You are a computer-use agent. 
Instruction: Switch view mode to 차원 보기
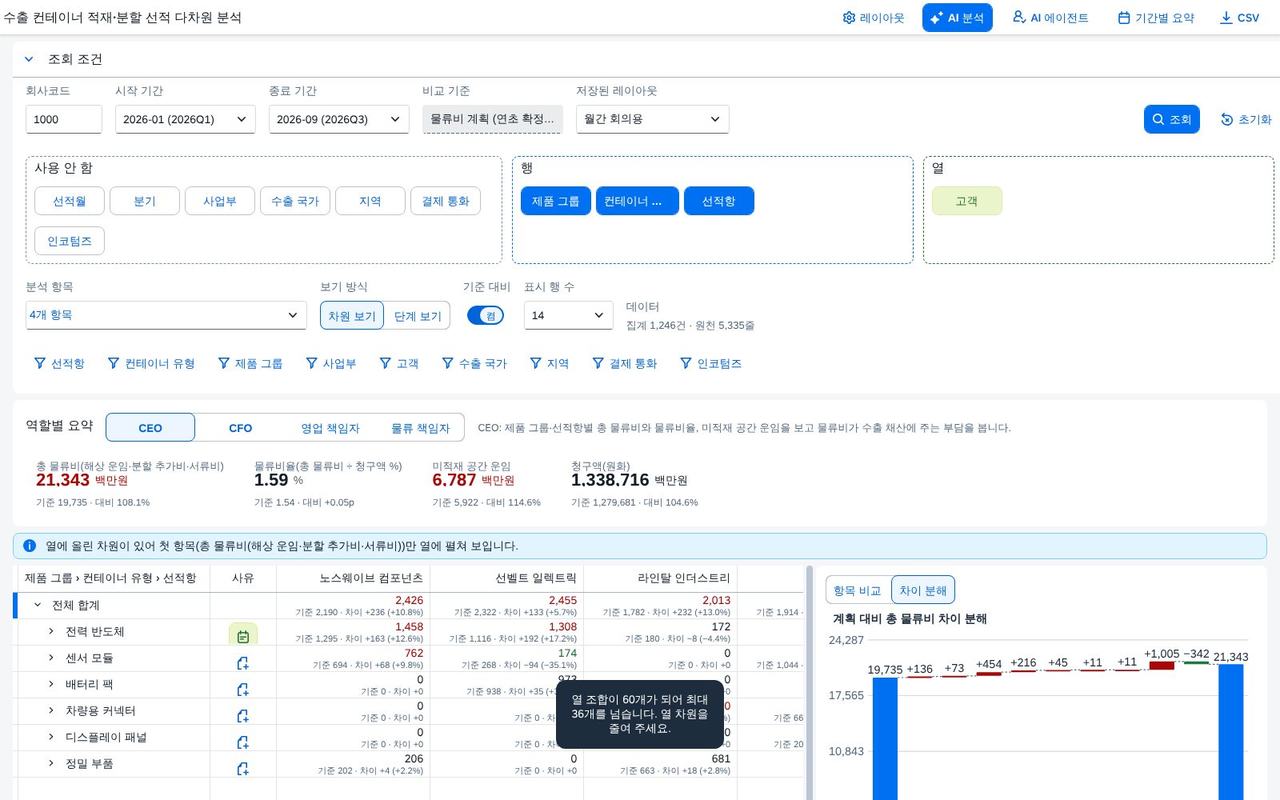(x=352, y=315)
